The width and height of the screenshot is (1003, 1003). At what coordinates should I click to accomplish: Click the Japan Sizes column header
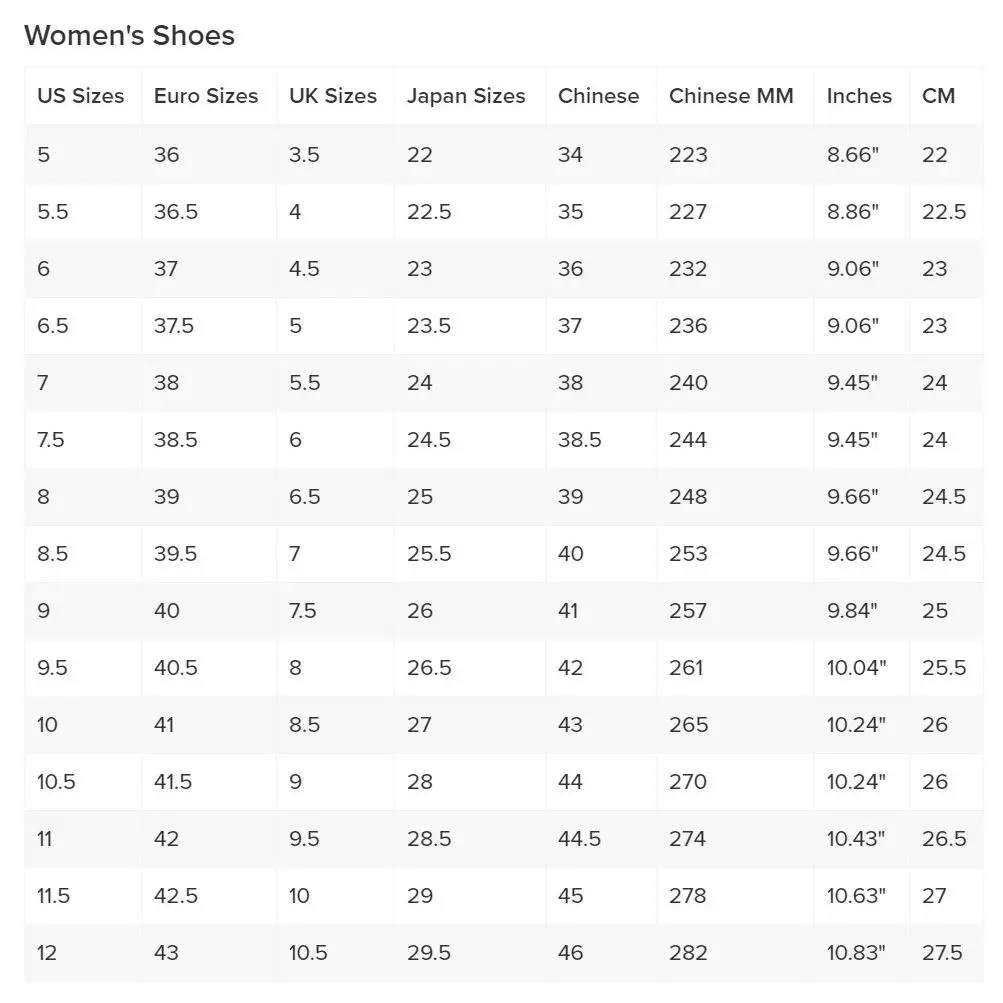click(x=466, y=96)
